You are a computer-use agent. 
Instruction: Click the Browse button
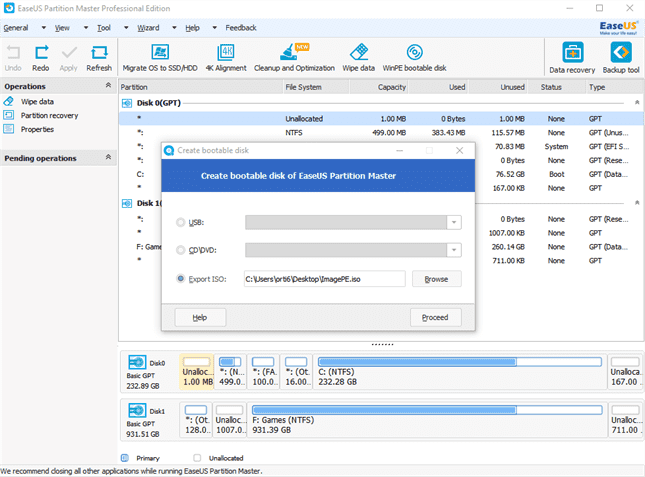[436, 279]
